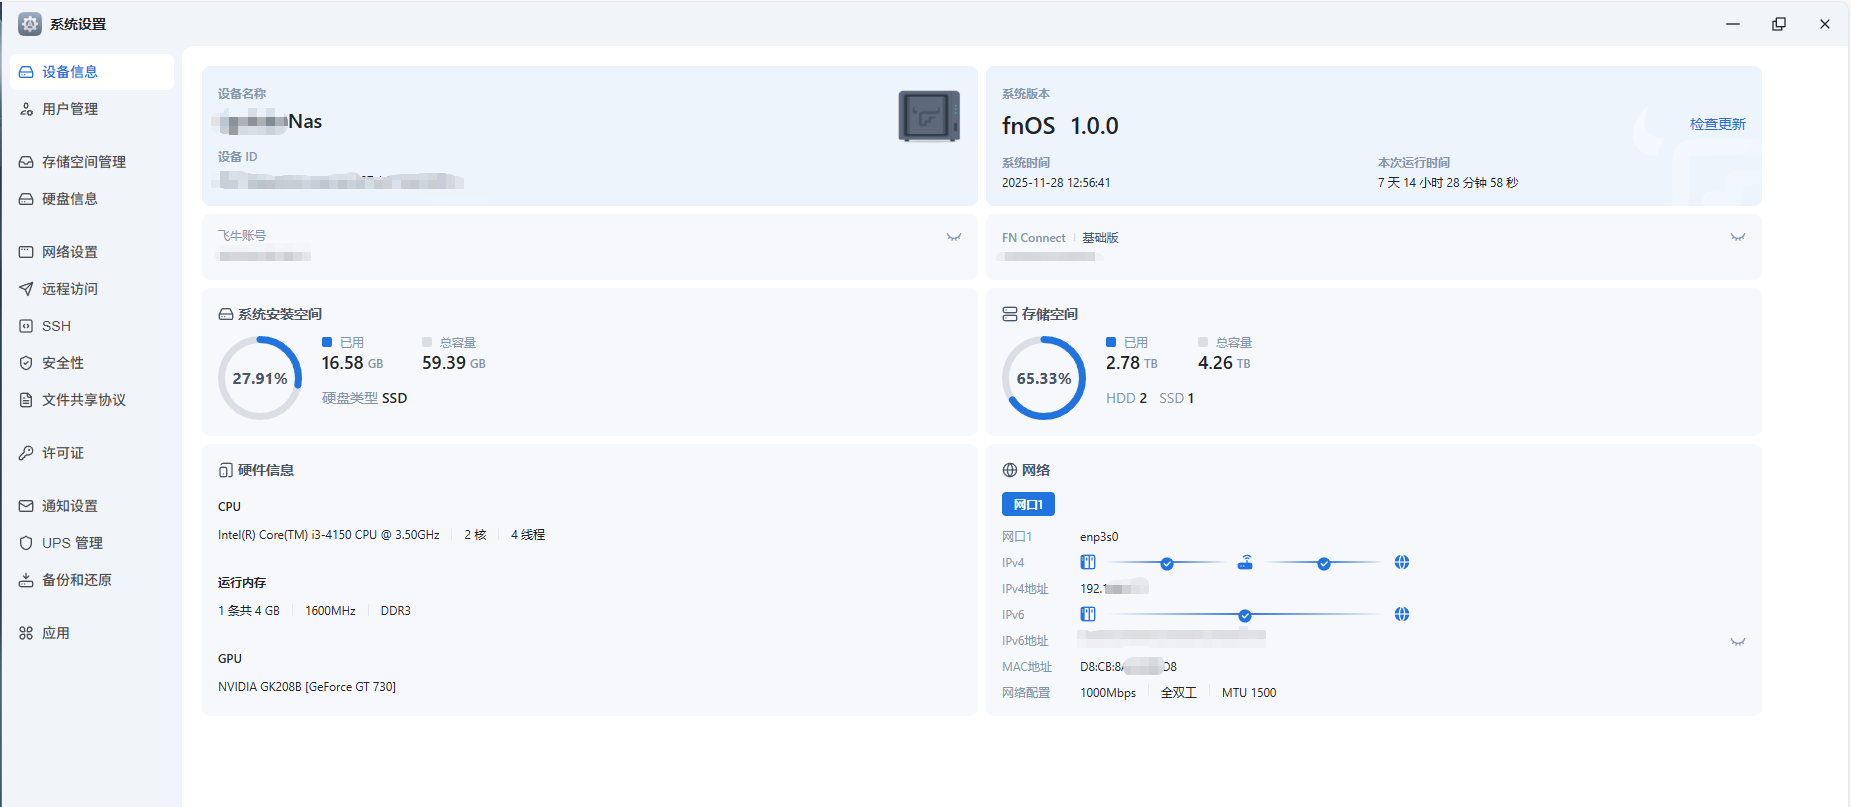
Task: Click the 65.33% storage usage ring
Action: tap(1044, 378)
